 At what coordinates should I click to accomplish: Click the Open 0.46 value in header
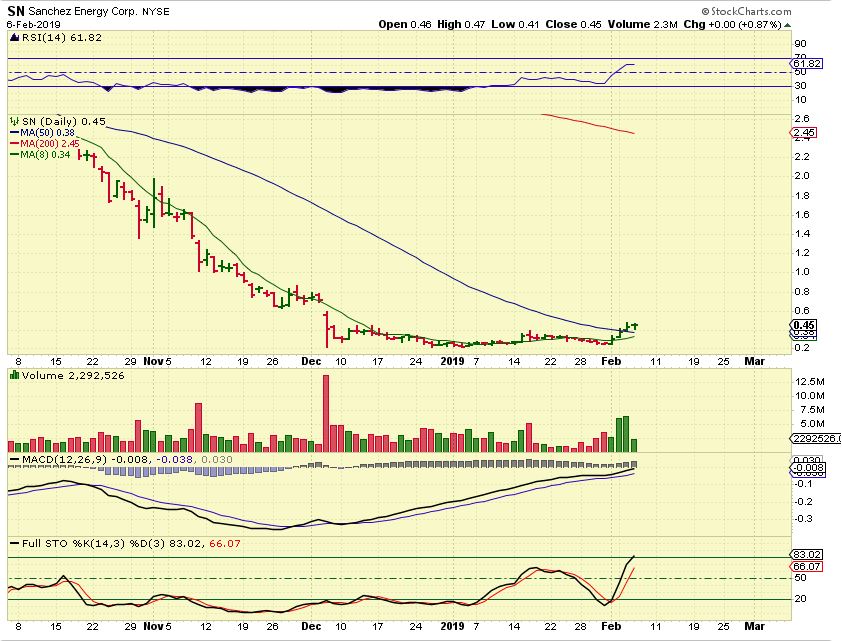tap(405, 24)
